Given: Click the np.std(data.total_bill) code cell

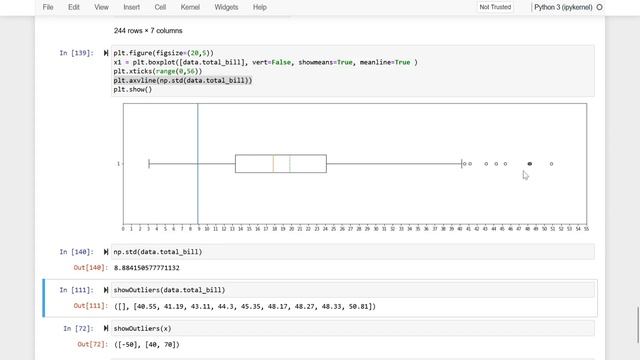Looking at the screenshot, I should tap(353, 252).
